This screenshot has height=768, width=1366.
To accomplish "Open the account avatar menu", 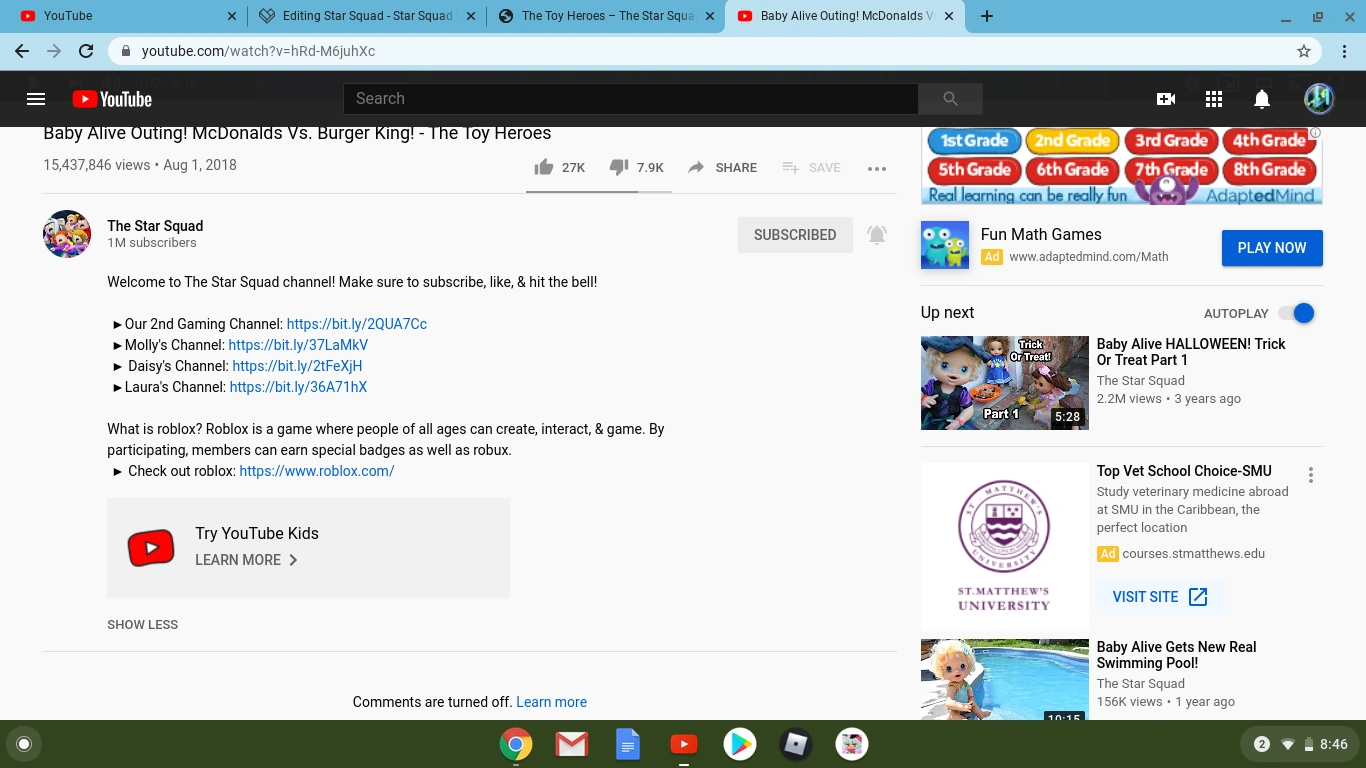I will (x=1319, y=98).
